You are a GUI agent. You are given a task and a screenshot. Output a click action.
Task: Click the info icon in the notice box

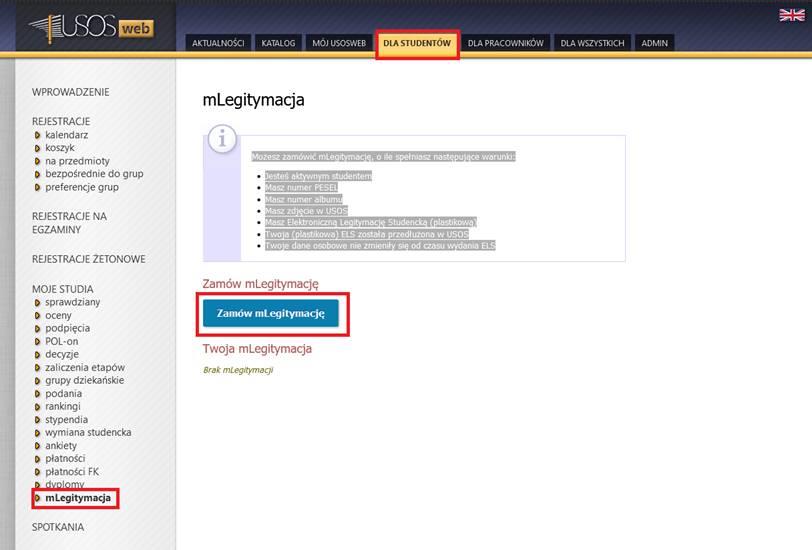[x=222, y=139]
